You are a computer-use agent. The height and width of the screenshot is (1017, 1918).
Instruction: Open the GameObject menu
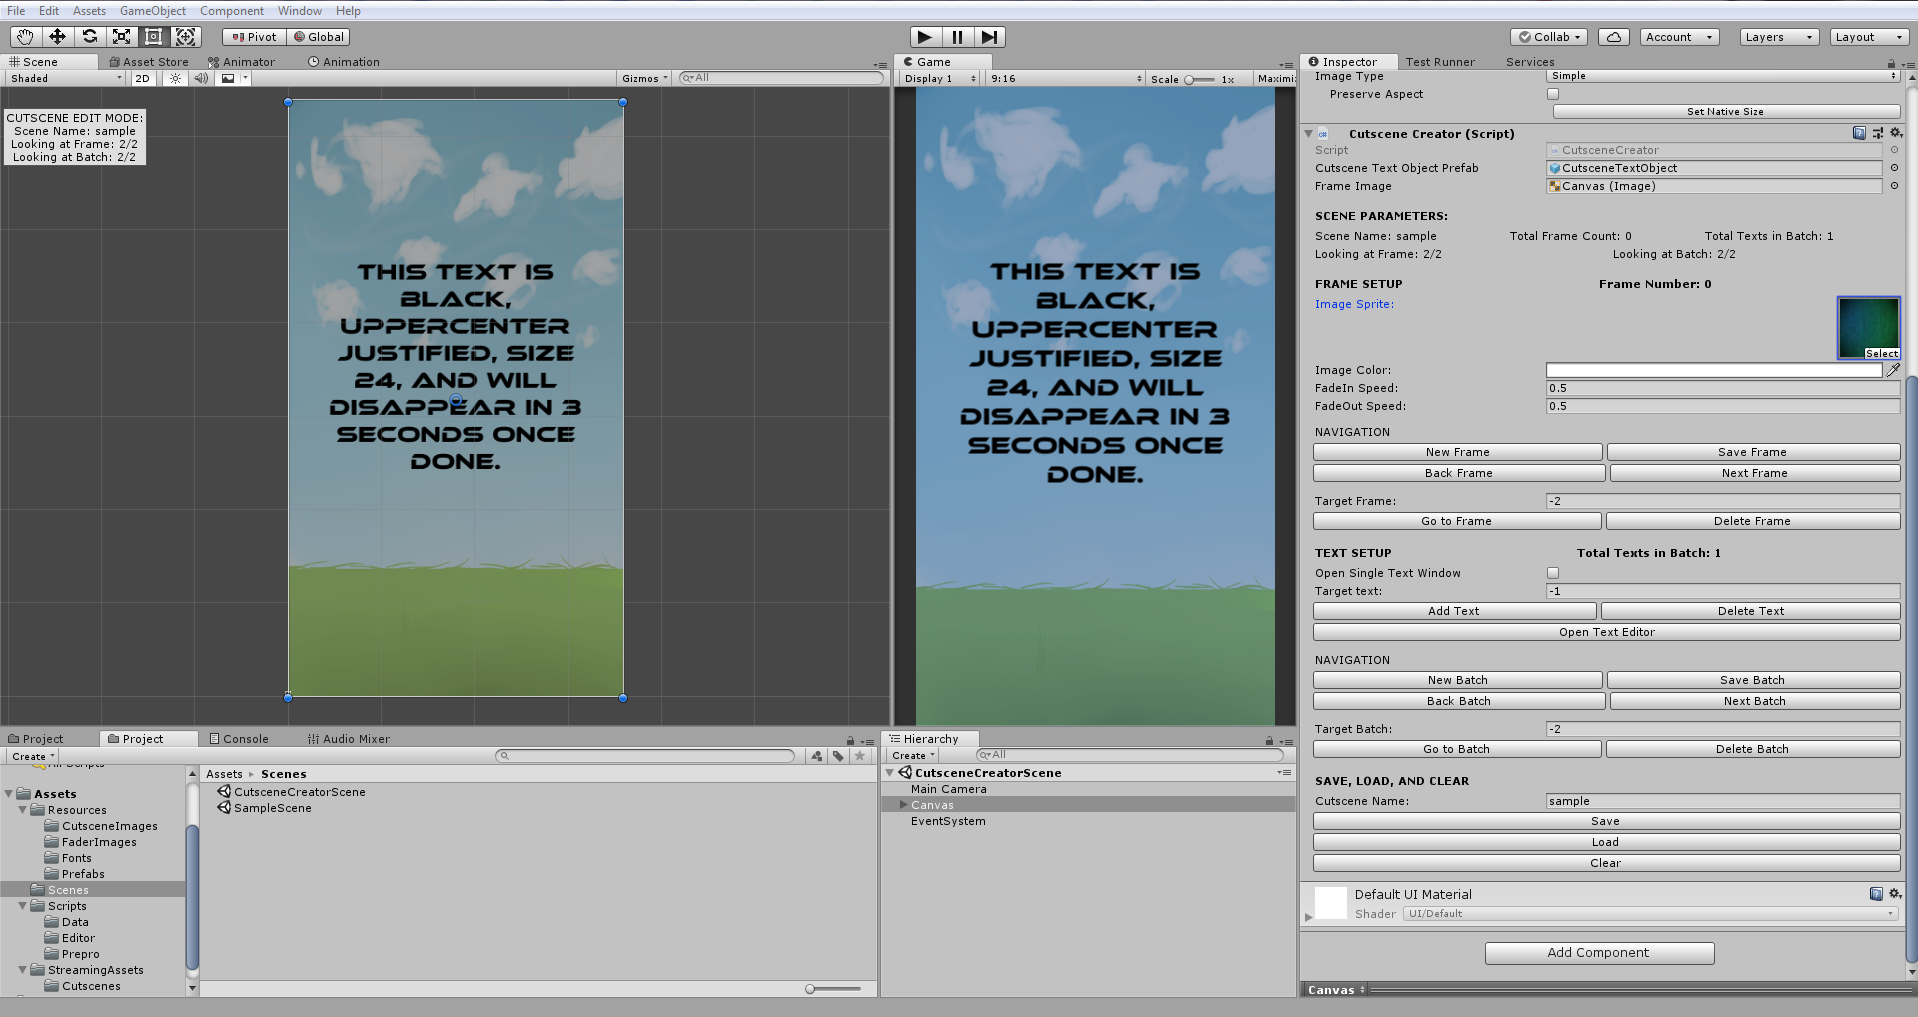click(x=153, y=11)
